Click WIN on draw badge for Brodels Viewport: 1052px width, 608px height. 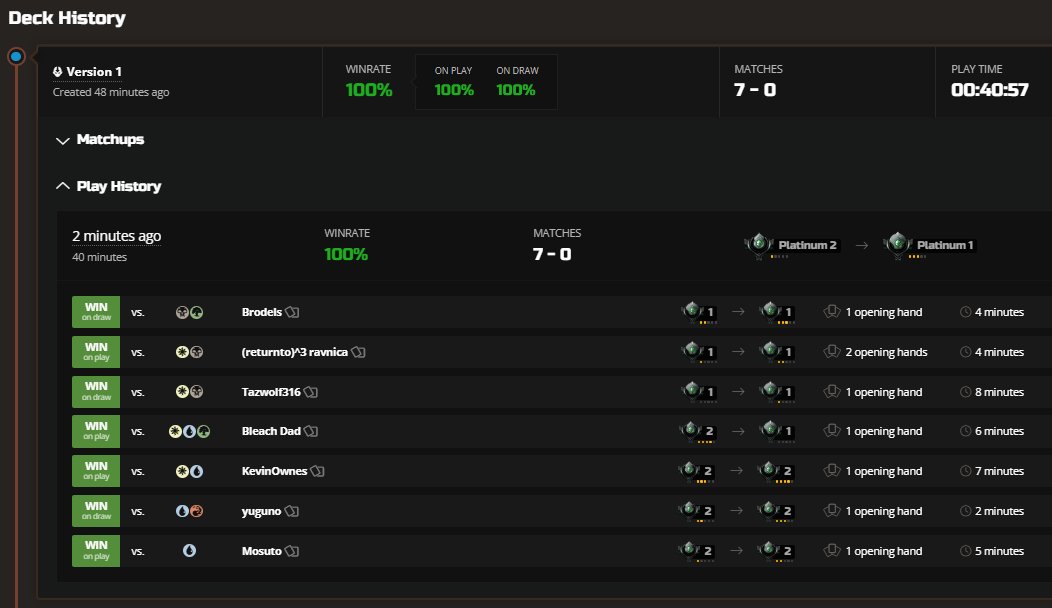pyautogui.click(x=96, y=312)
